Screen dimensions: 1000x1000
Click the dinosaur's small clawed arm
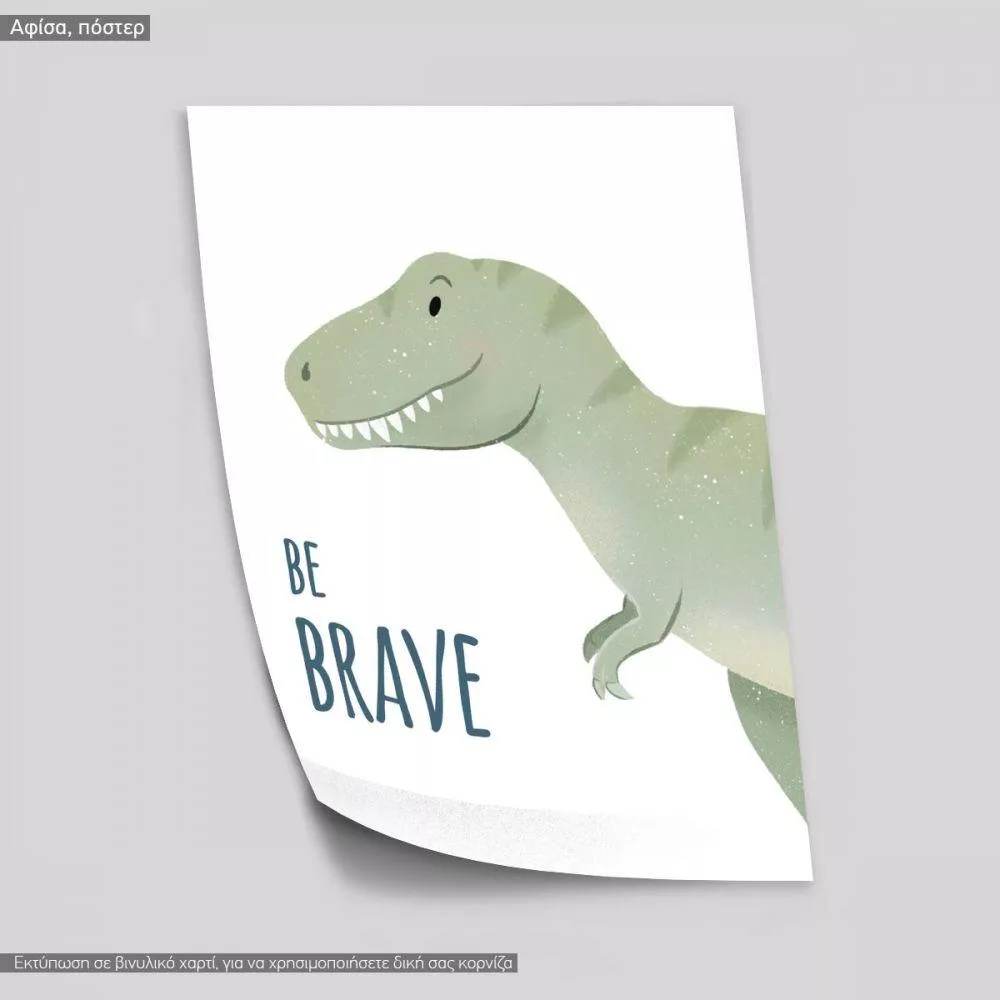tap(620, 645)
